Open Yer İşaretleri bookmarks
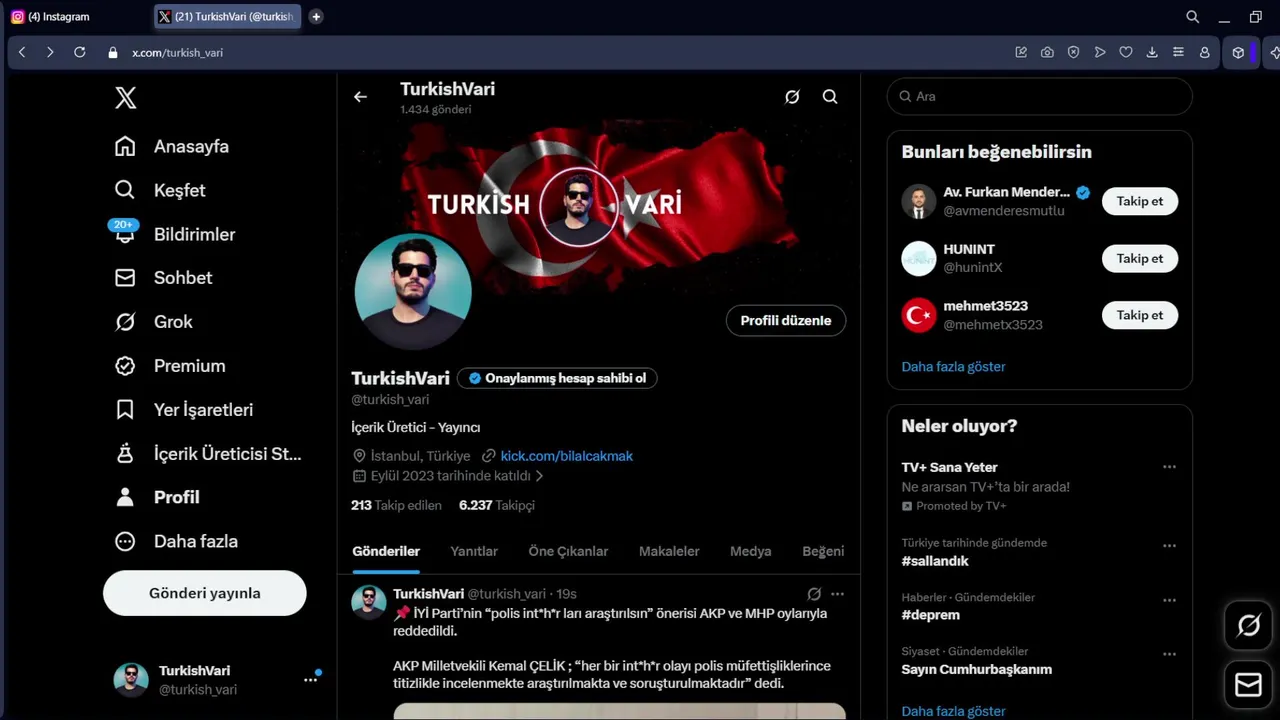The width and height of the screenshot is (1280, 720). pyautogui.click(x=183, y=410)
